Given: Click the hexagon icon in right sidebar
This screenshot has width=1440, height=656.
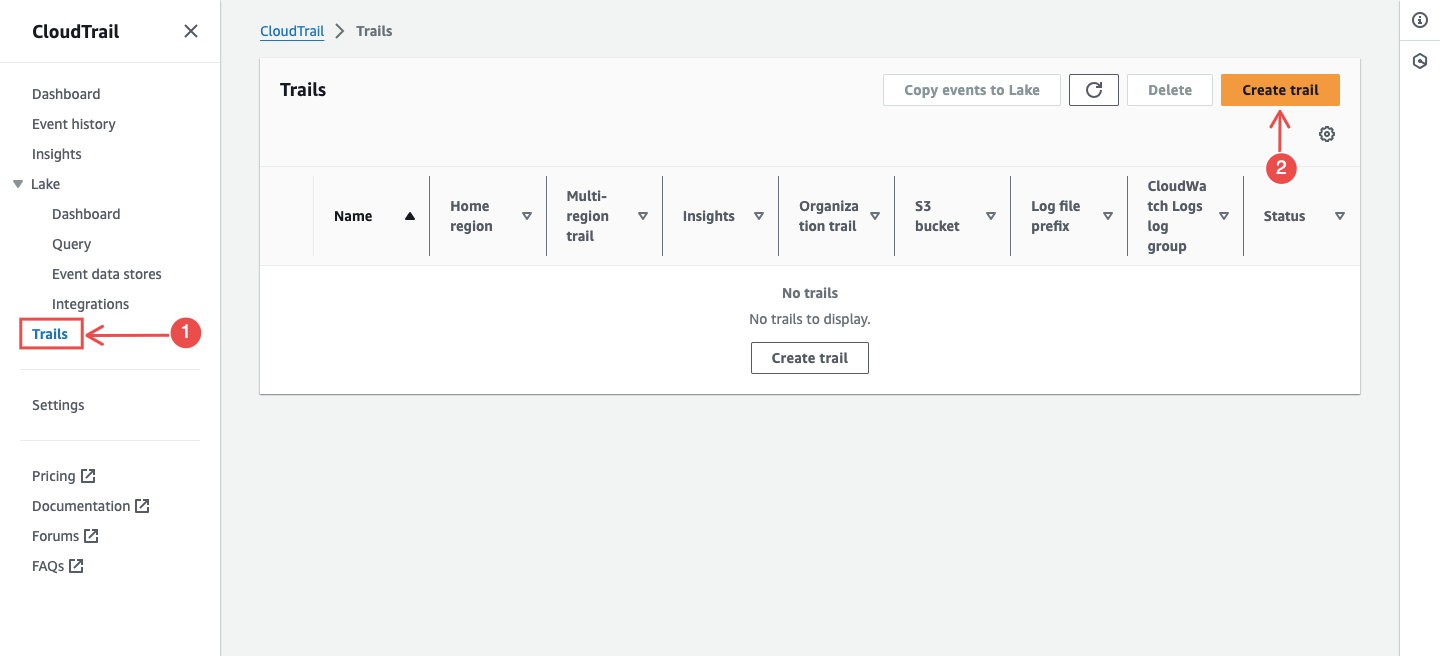Looking at the screenshot, I should tap(1419, 61).
